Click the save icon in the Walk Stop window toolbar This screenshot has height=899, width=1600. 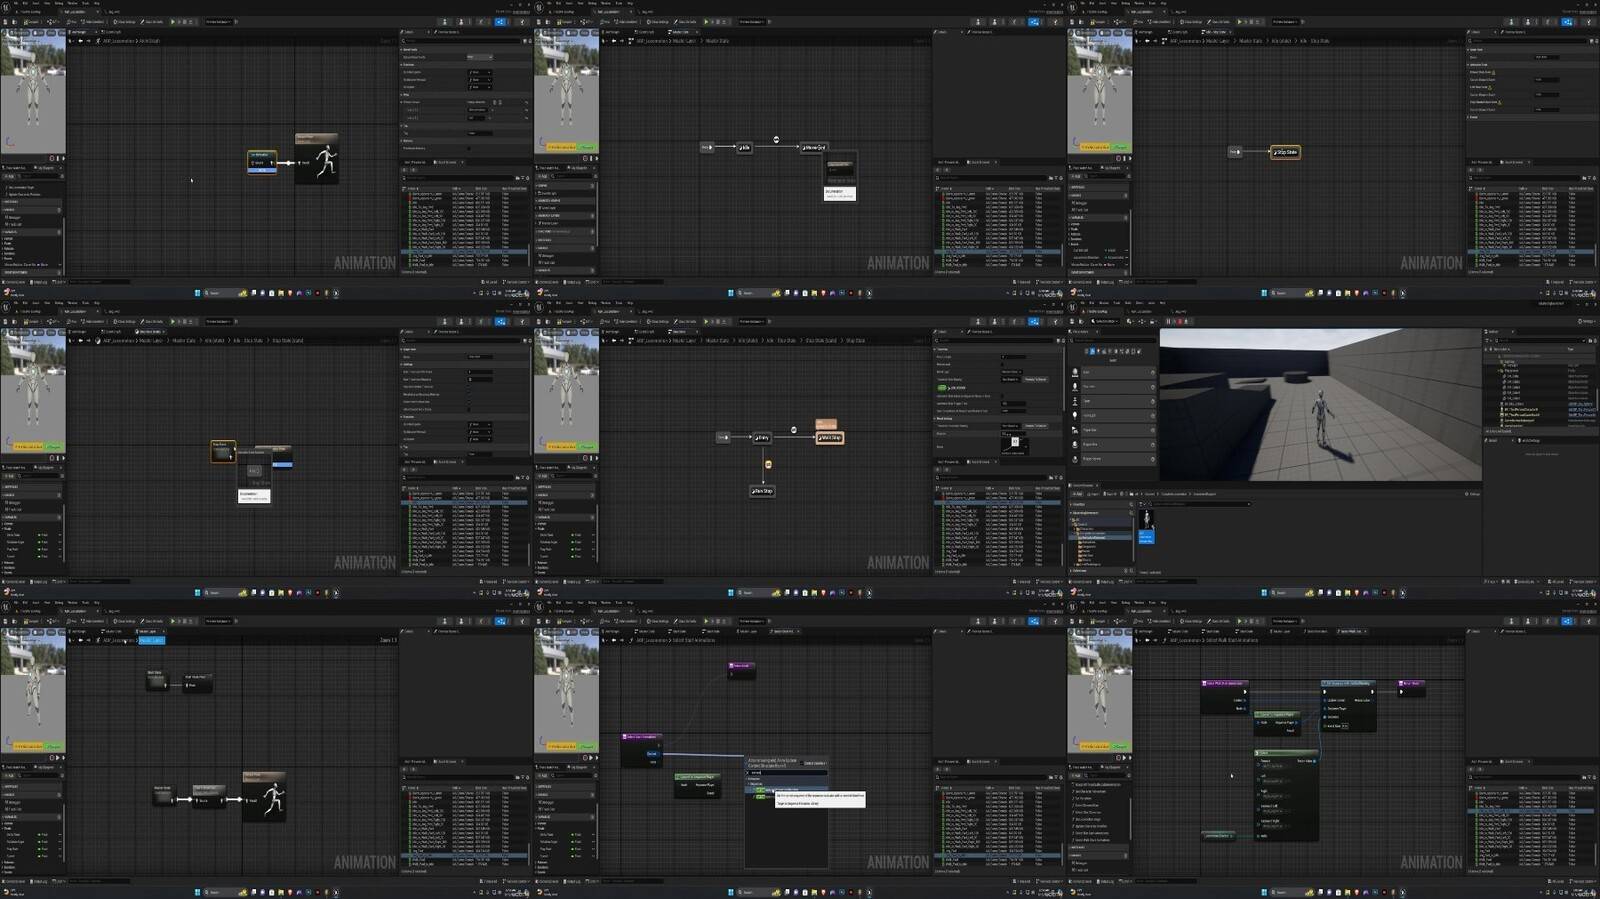[x=539, y=321]
